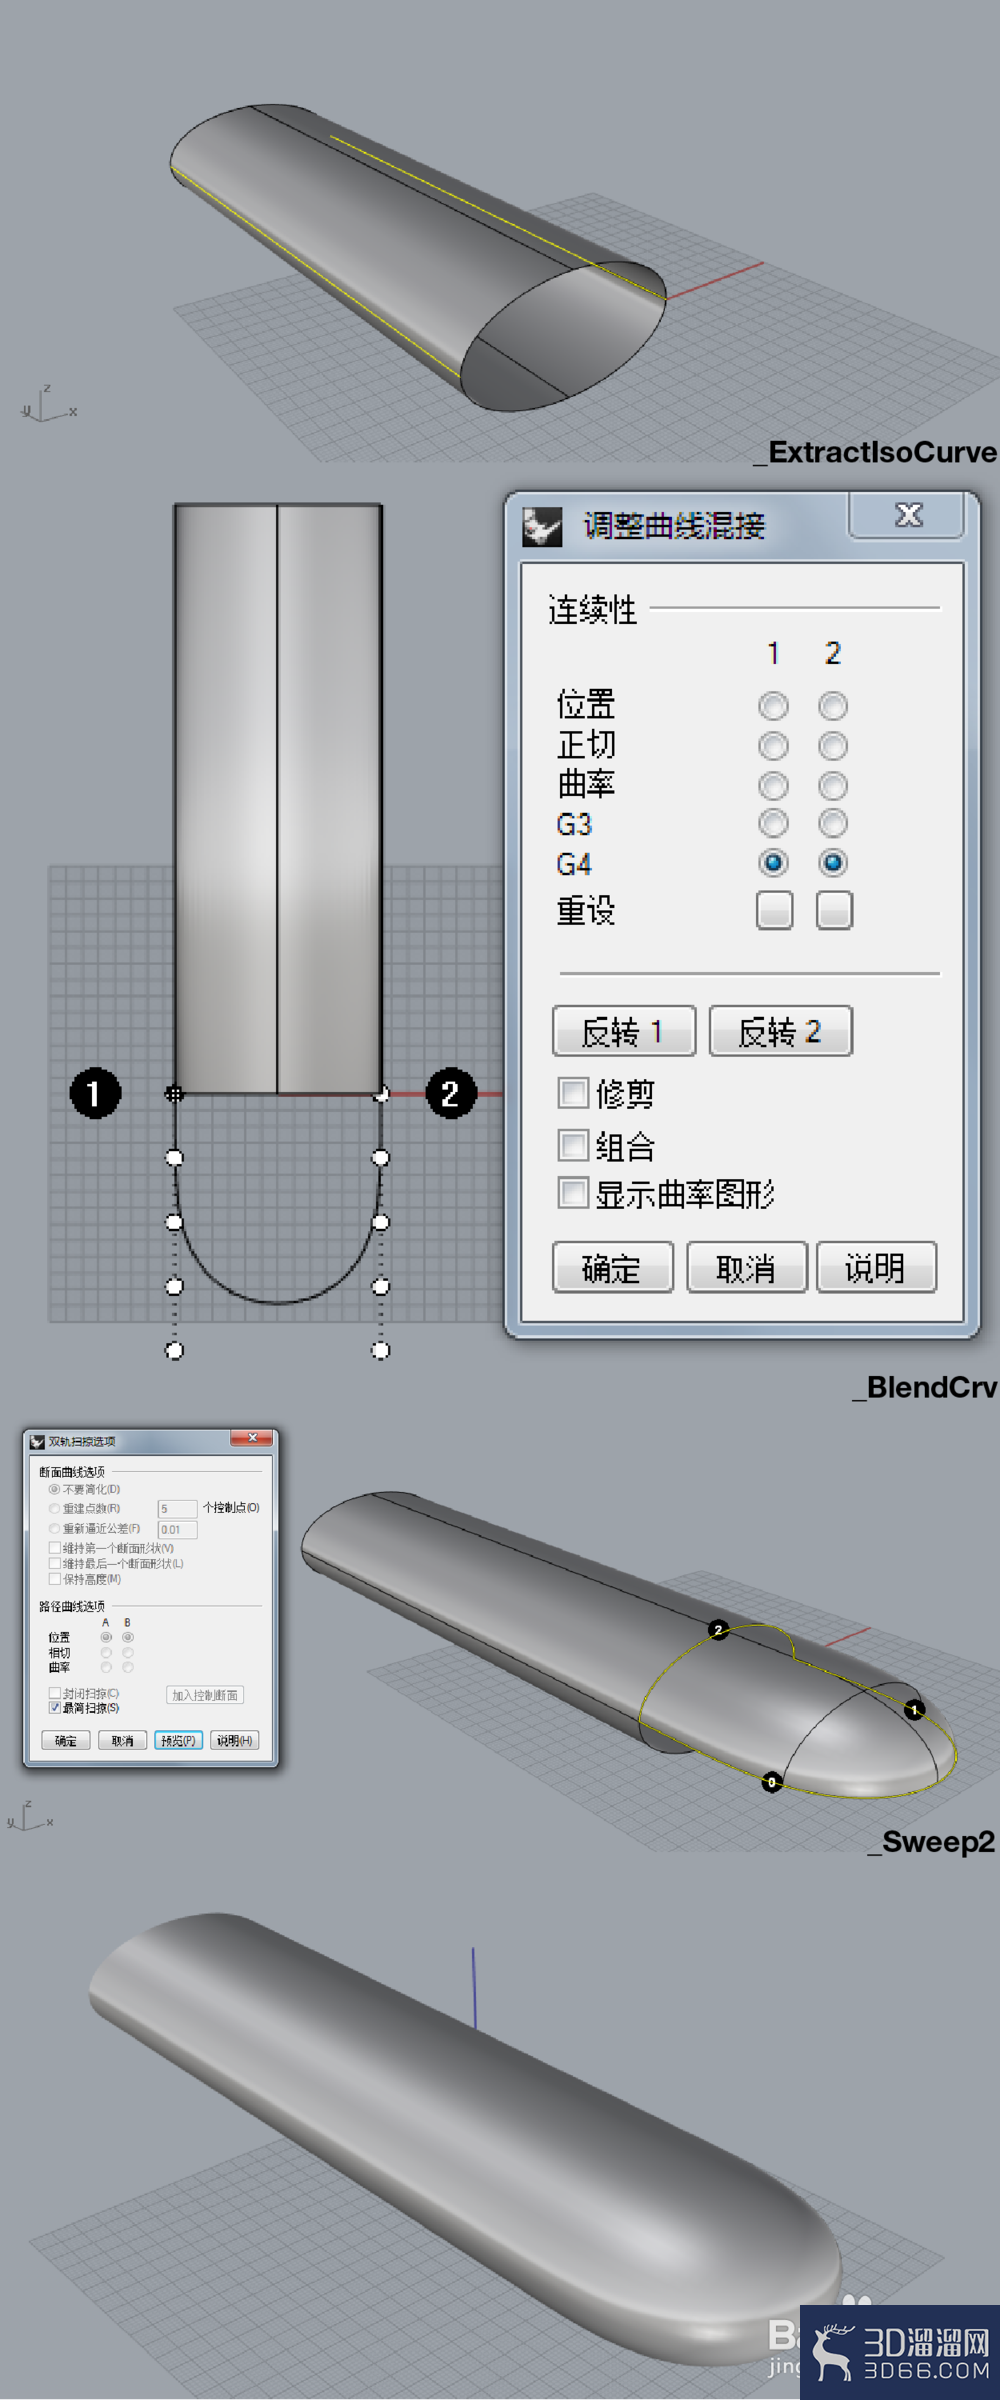This screenshot has height=2400, width=1000.
Task: Click the 反转 2 button
Action: coord(781,1031)
